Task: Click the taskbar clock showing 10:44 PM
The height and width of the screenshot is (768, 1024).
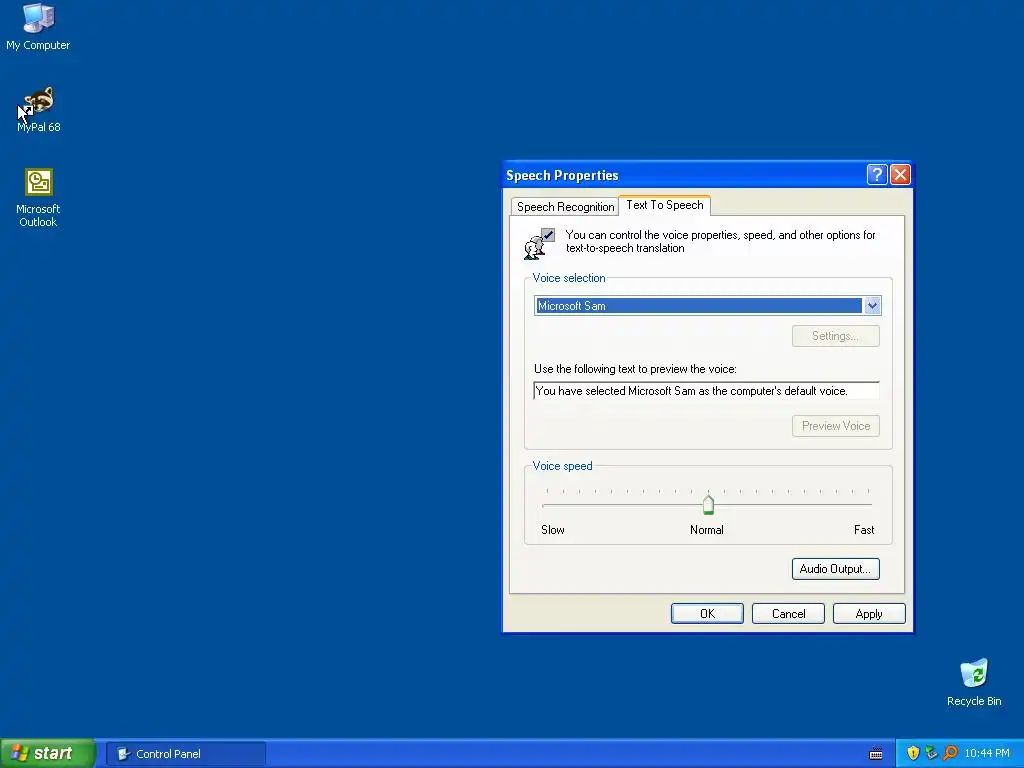Action: point(987,754)
